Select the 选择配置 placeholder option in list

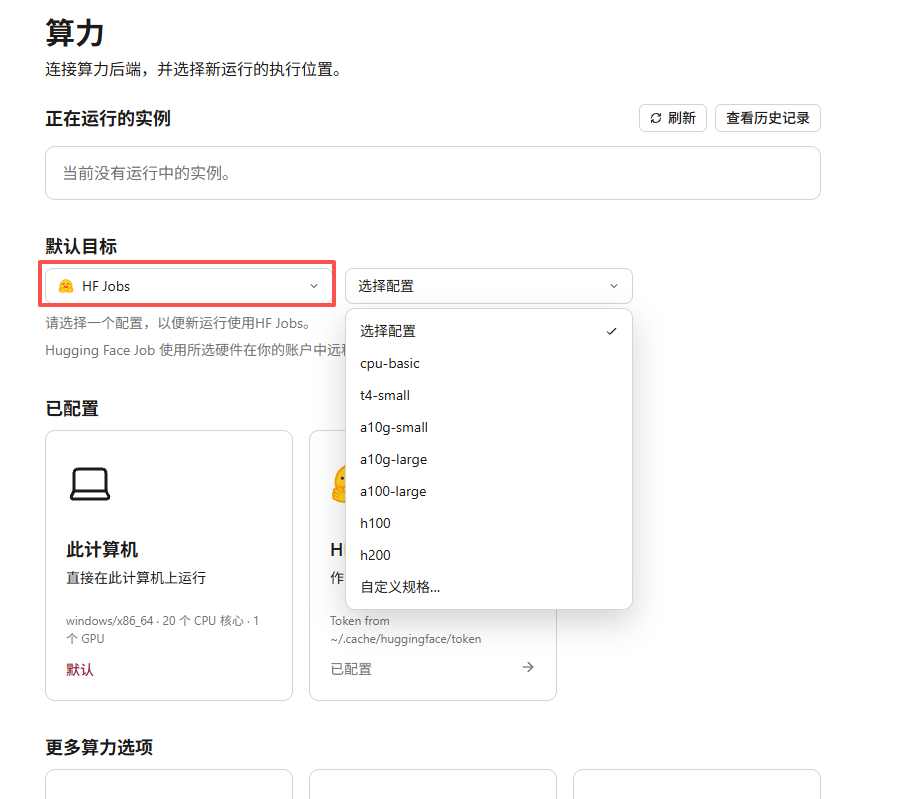489,331
